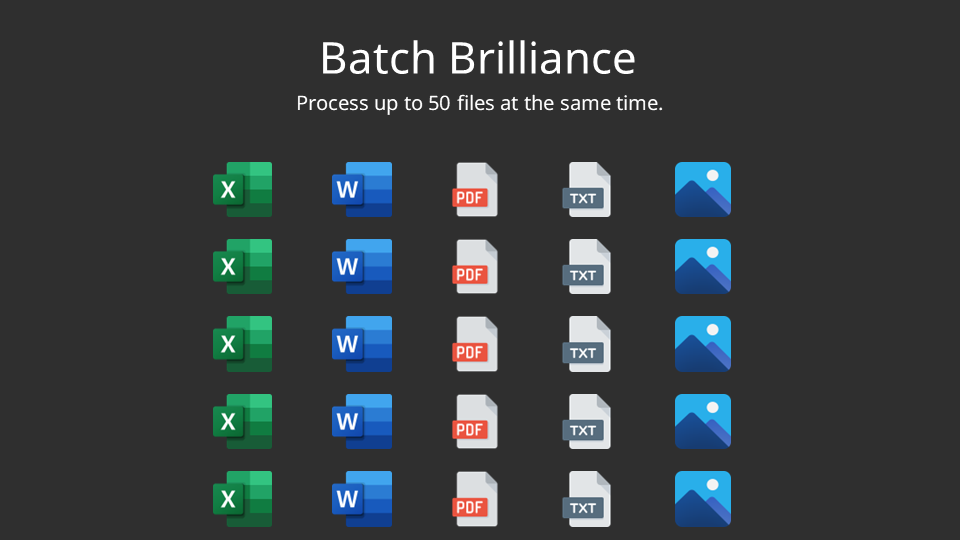
Task: Select the PDF icon in the second row
Action: pyautogui.click(x=475, y=266)
